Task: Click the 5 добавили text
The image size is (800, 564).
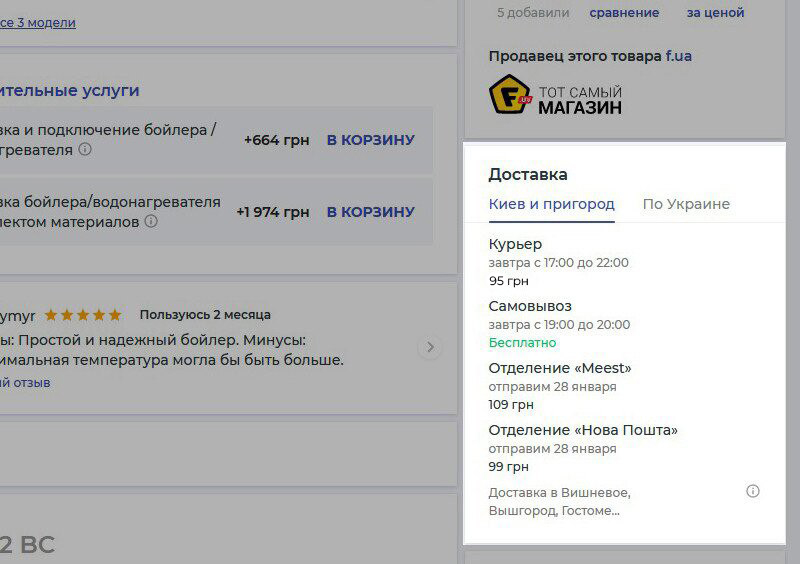Action: 533,13
